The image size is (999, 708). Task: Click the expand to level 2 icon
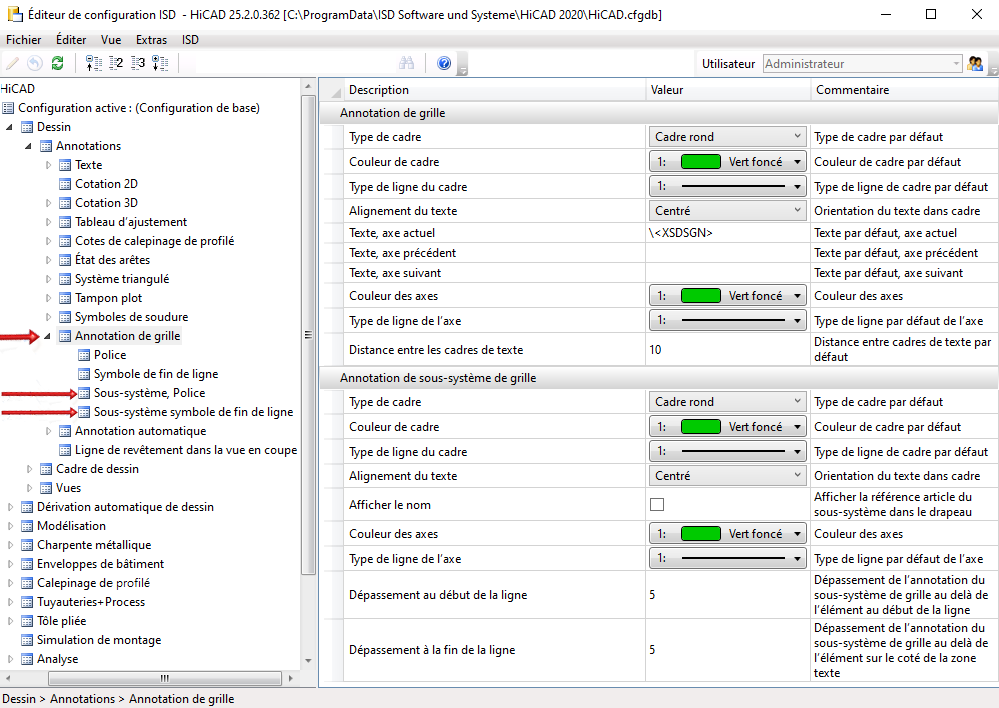tap(115, 63)
